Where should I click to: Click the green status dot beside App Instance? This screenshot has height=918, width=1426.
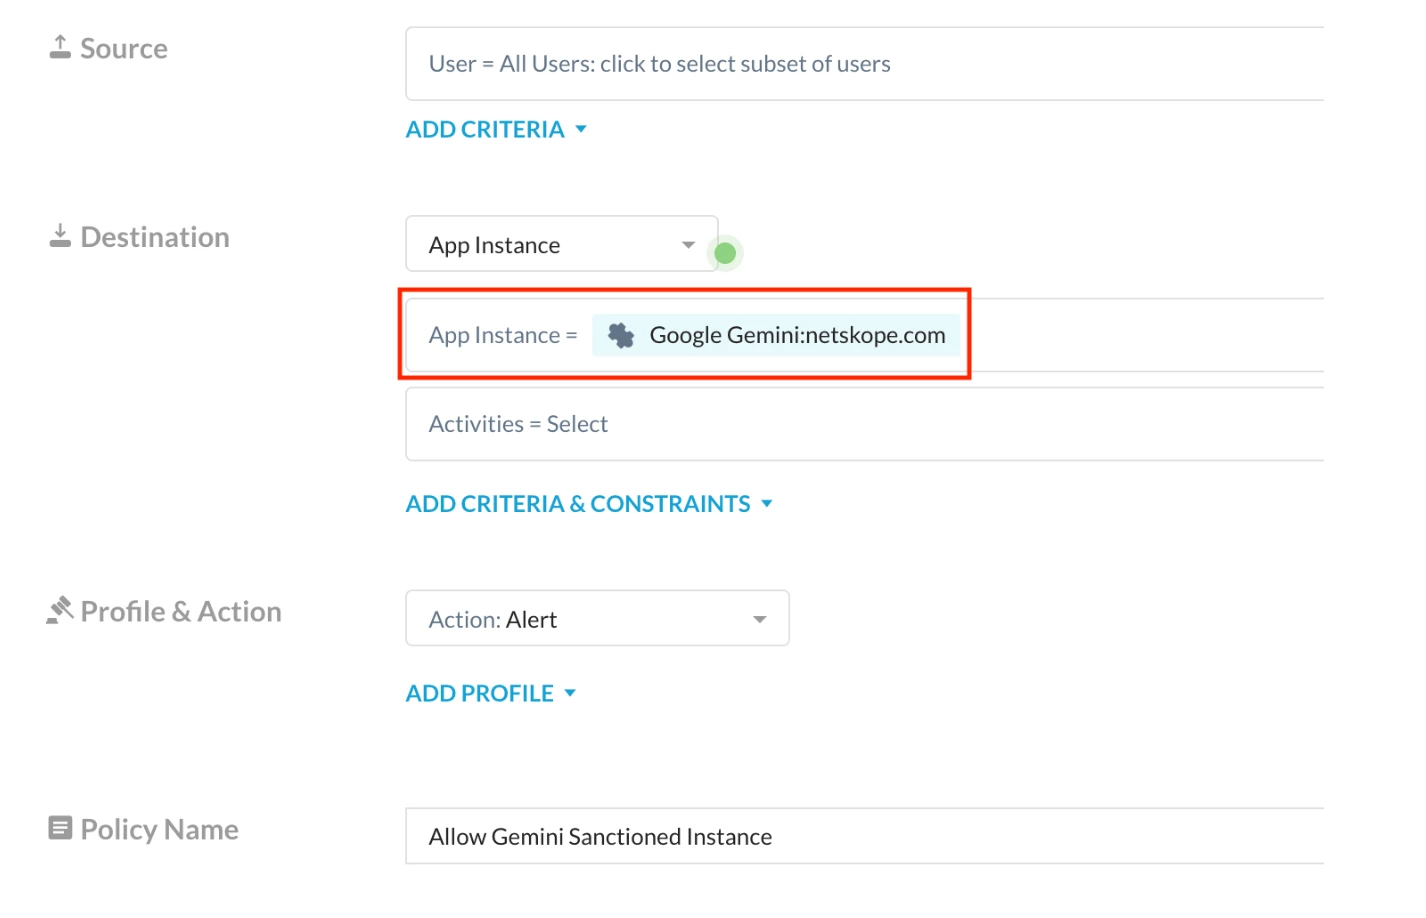point(725,253)
